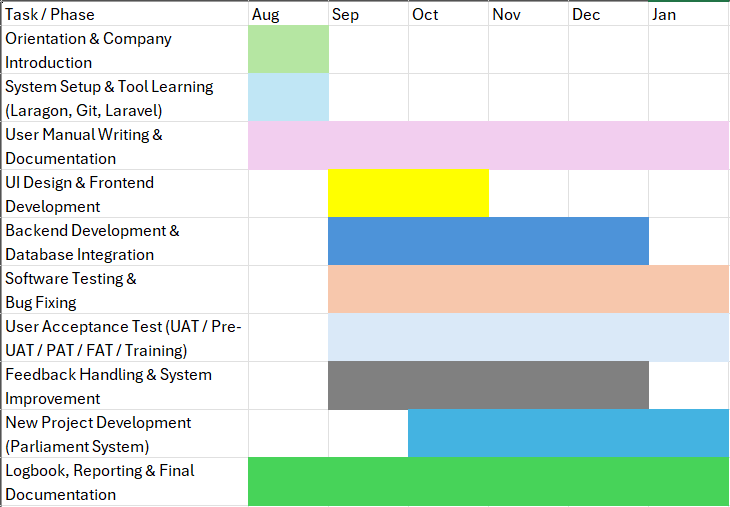Click the User Manual Writing & Documentation cell

pyautogui.click(x=124, y=146)
